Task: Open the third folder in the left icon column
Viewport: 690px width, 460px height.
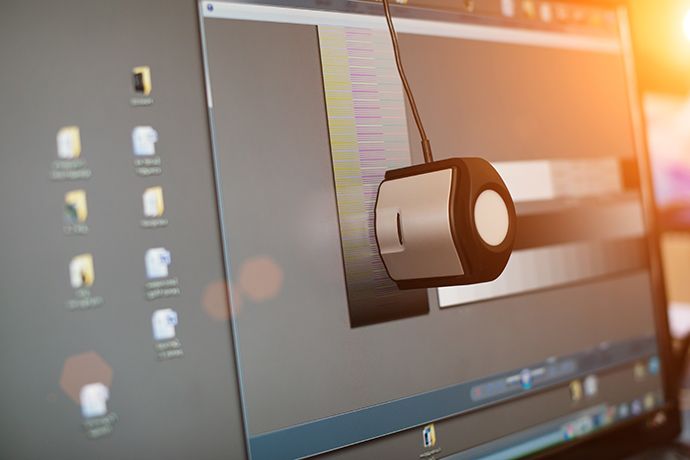Action: click(82, 270)
